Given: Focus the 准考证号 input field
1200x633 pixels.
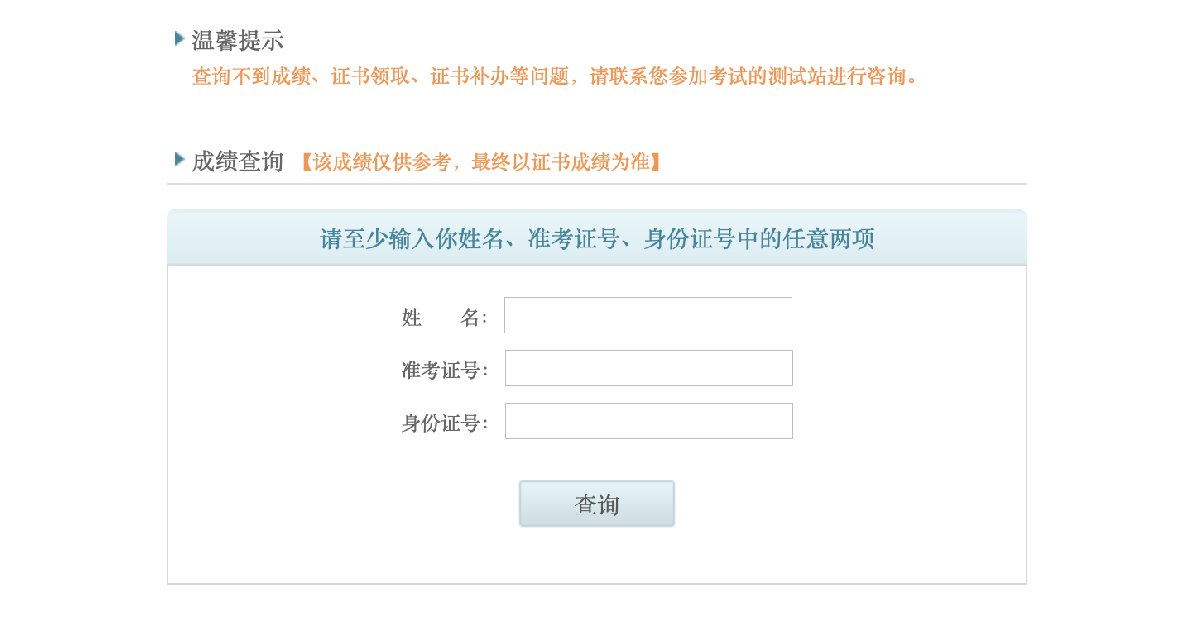Looking at the screenshot, I should coord(648,368).
